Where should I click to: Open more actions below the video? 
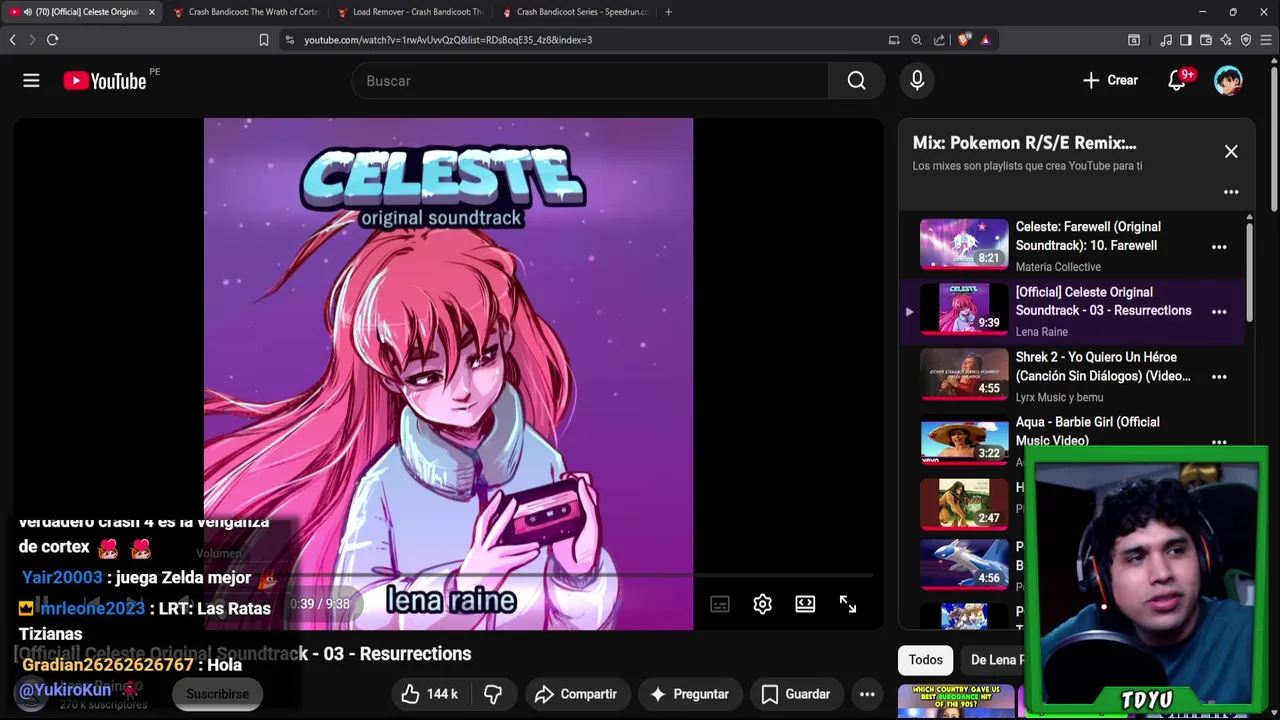coord(867,694)
